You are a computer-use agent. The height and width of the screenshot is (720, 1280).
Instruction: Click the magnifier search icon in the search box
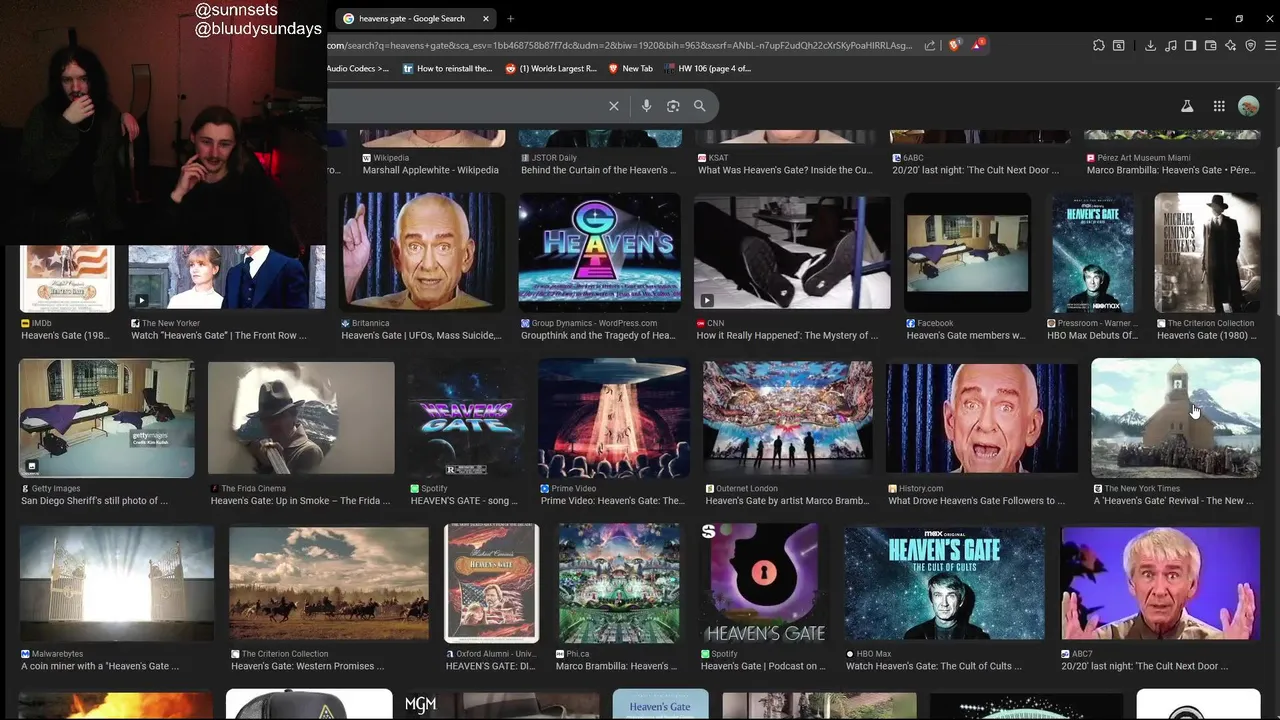coord(700,106)
